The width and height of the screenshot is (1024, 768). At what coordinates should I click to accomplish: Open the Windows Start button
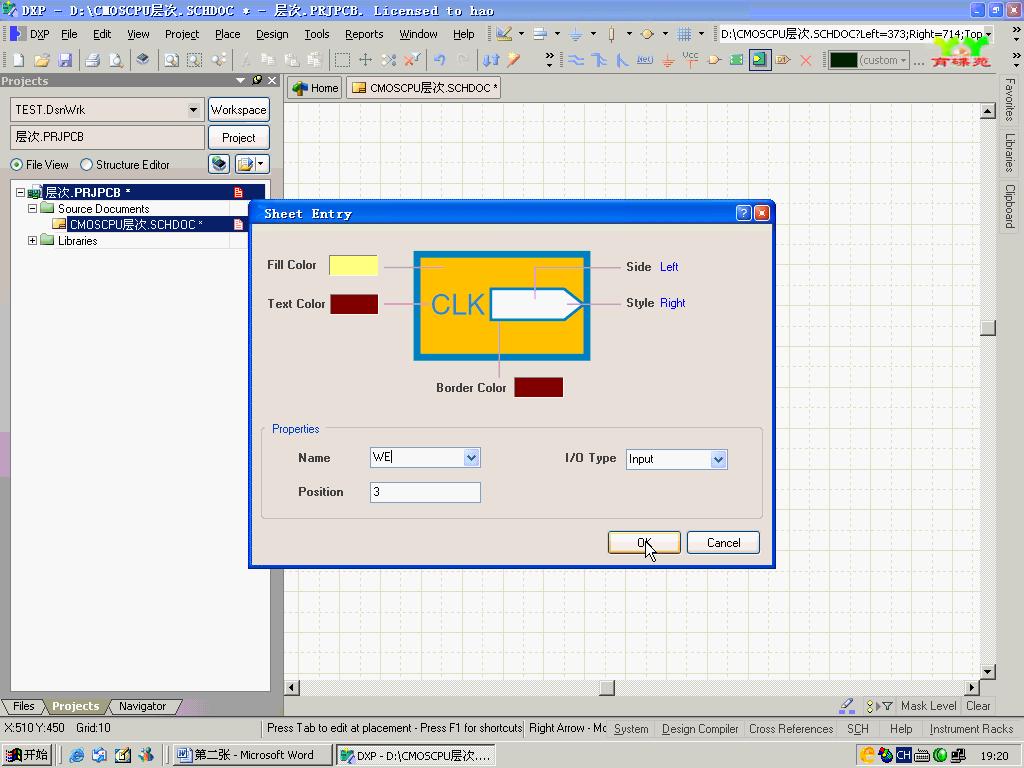point(27,755)
